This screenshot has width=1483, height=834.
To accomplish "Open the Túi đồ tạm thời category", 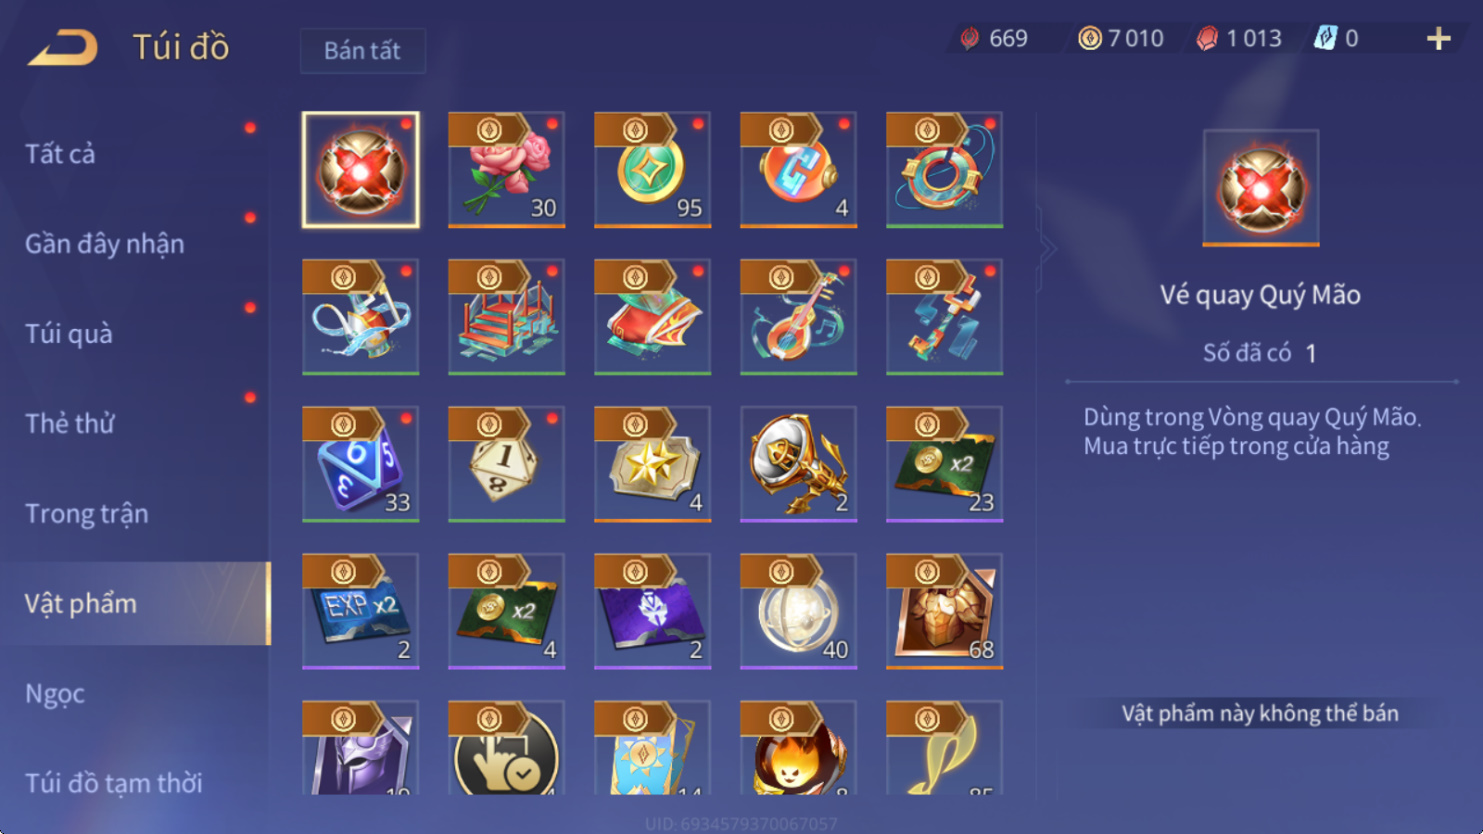I will pyautogui.click(x=113, y=783).
